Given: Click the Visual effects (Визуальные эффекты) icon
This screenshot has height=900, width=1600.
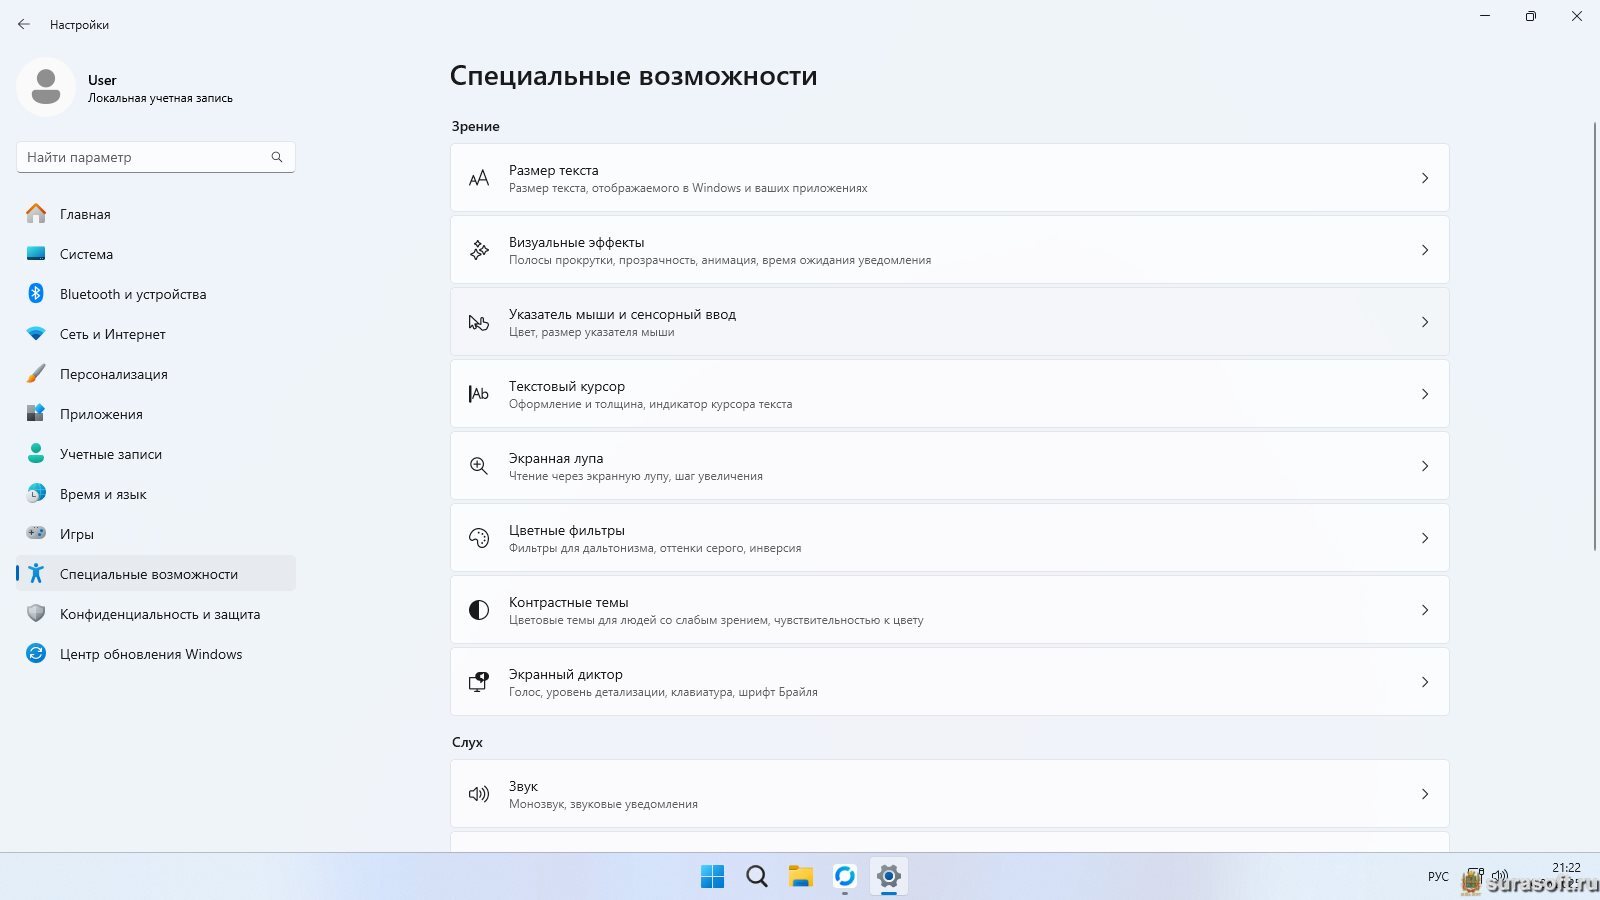Looking at the screenshot, I should click(479, 250).
